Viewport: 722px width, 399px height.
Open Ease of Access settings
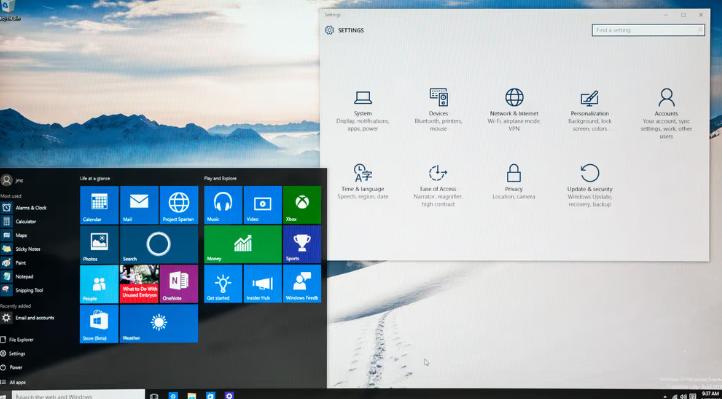click(438, 185)
